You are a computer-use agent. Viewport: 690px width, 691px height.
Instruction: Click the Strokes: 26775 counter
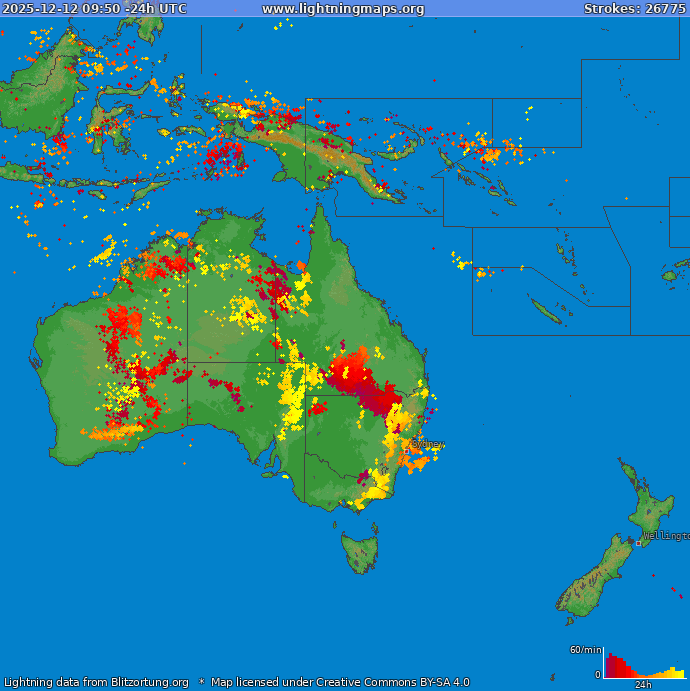click(x=634, y=9)
